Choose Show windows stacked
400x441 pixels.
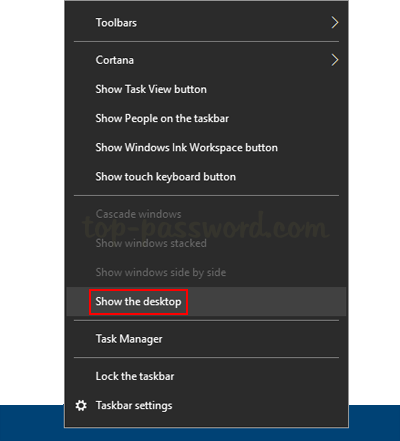(x=206, y=243)
